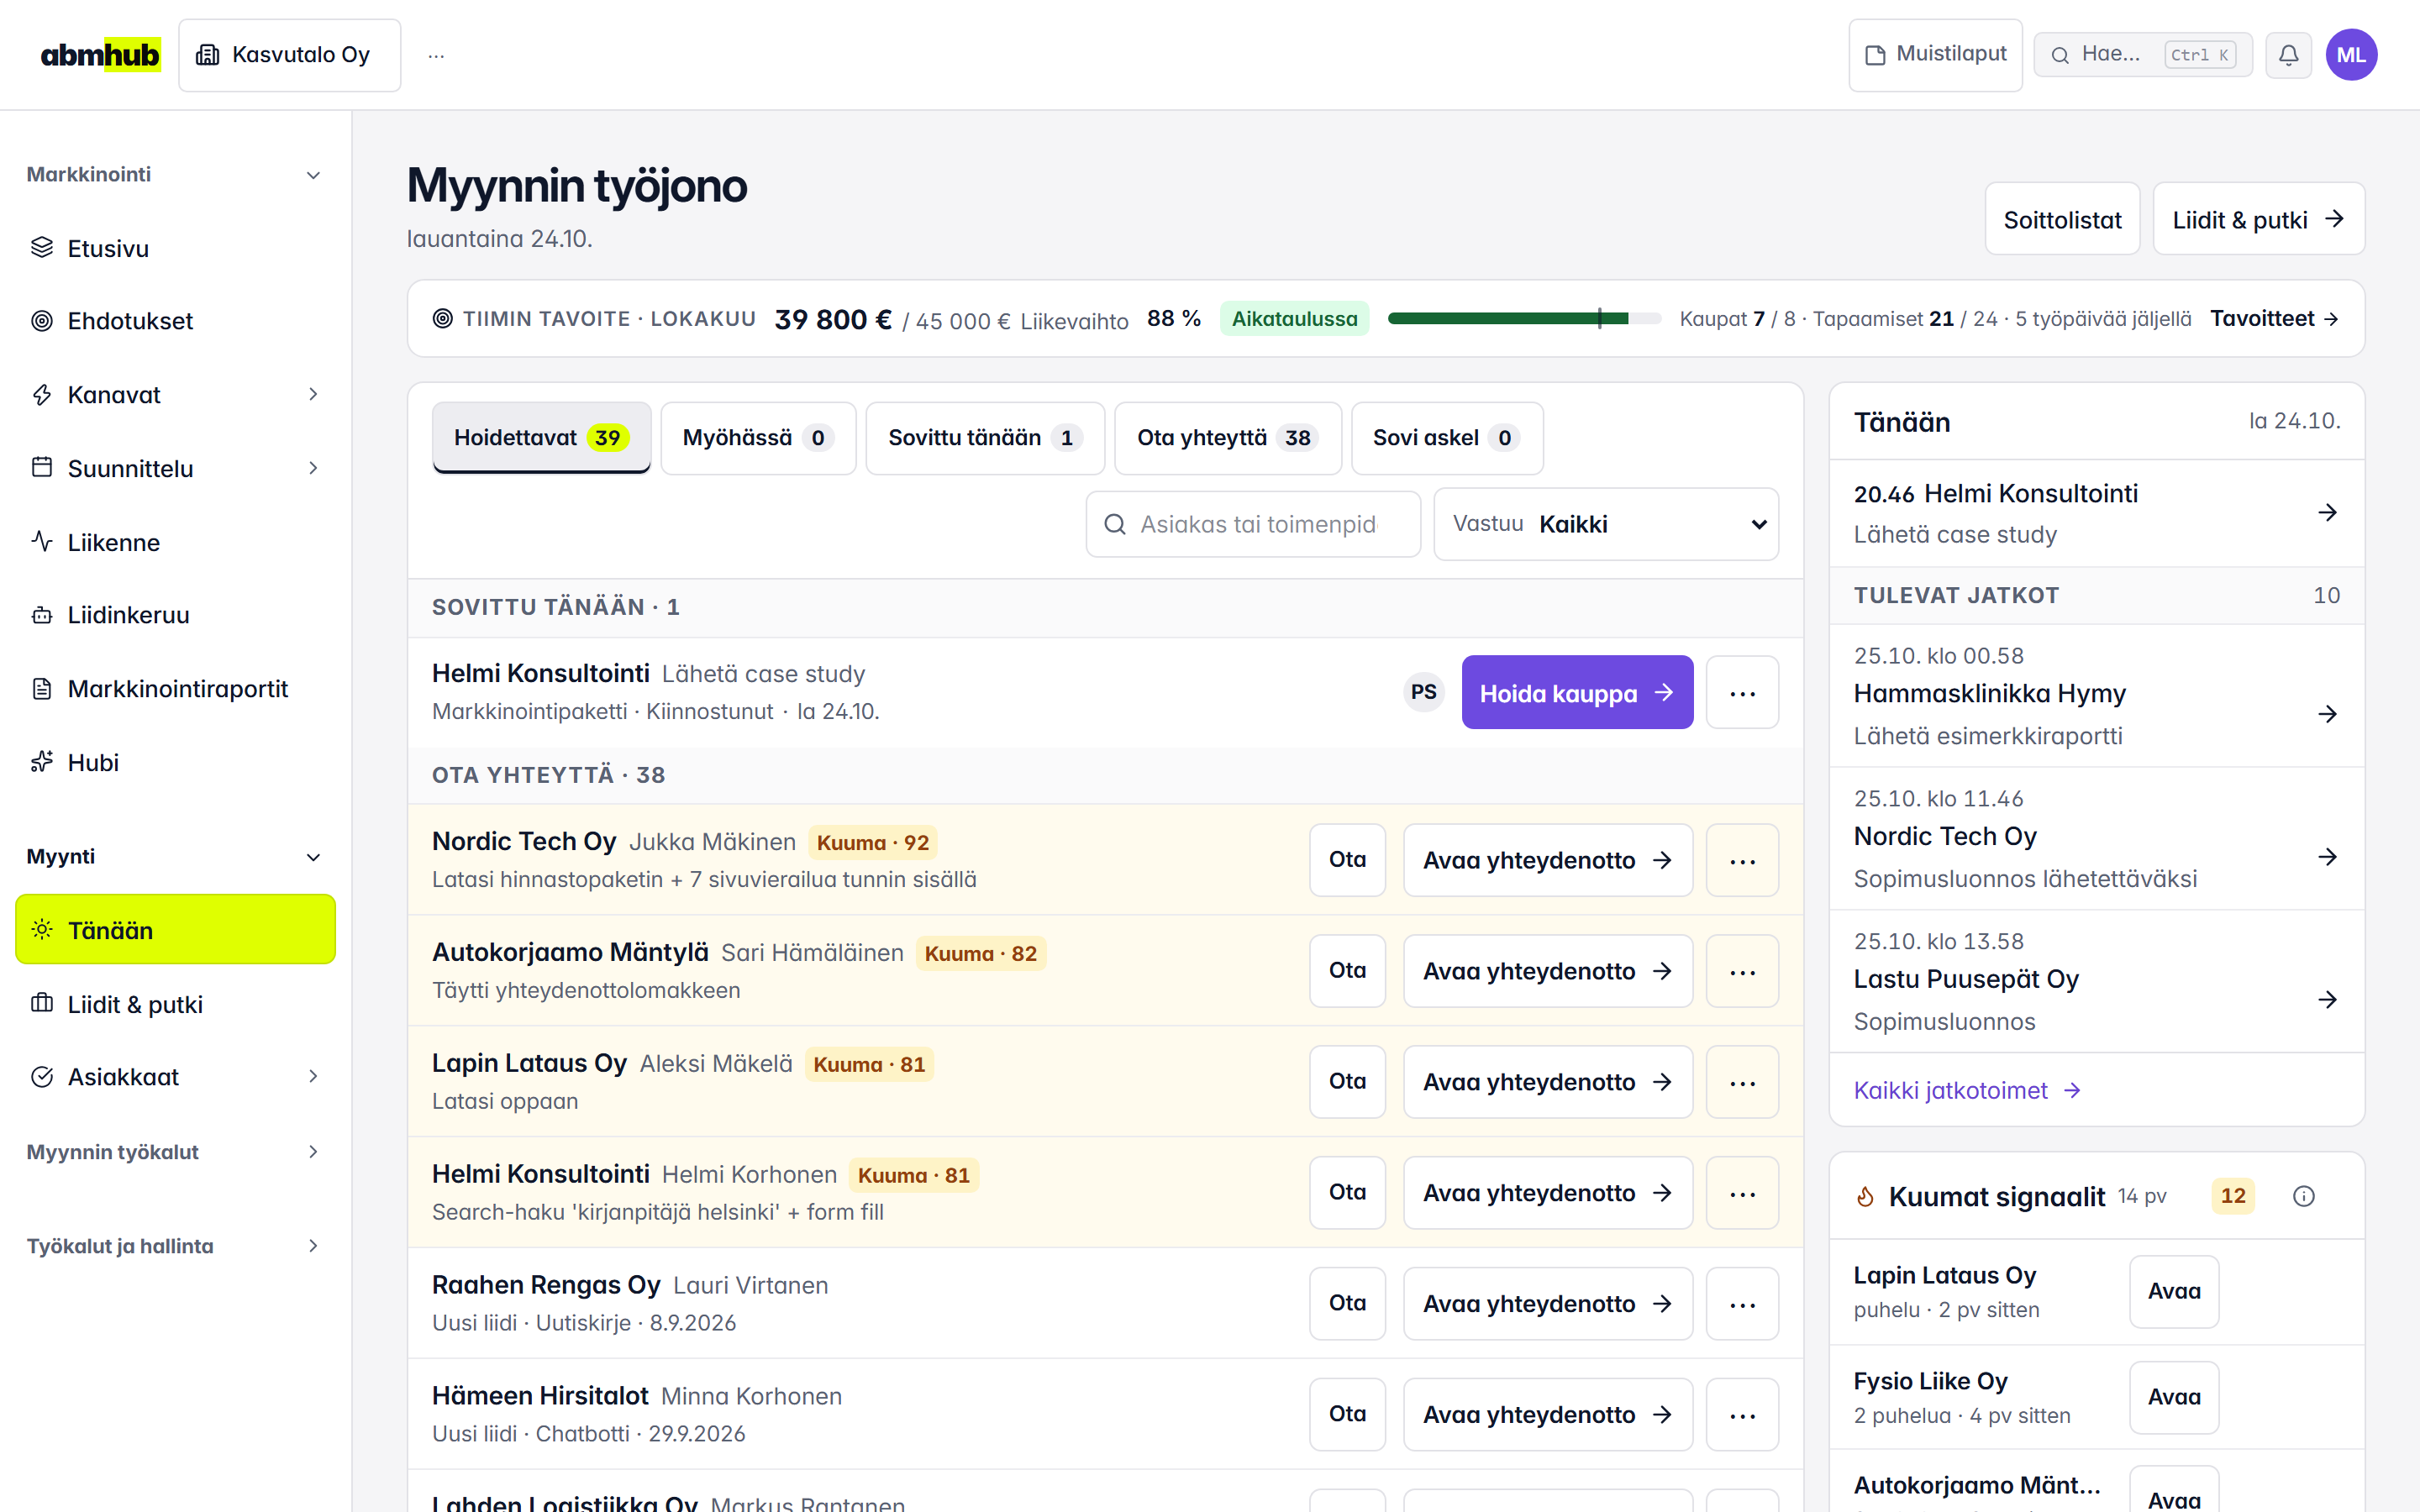Click the ML user avatar
This screenshot has height=1512, width=2420.
click(x=2351, y=55)
